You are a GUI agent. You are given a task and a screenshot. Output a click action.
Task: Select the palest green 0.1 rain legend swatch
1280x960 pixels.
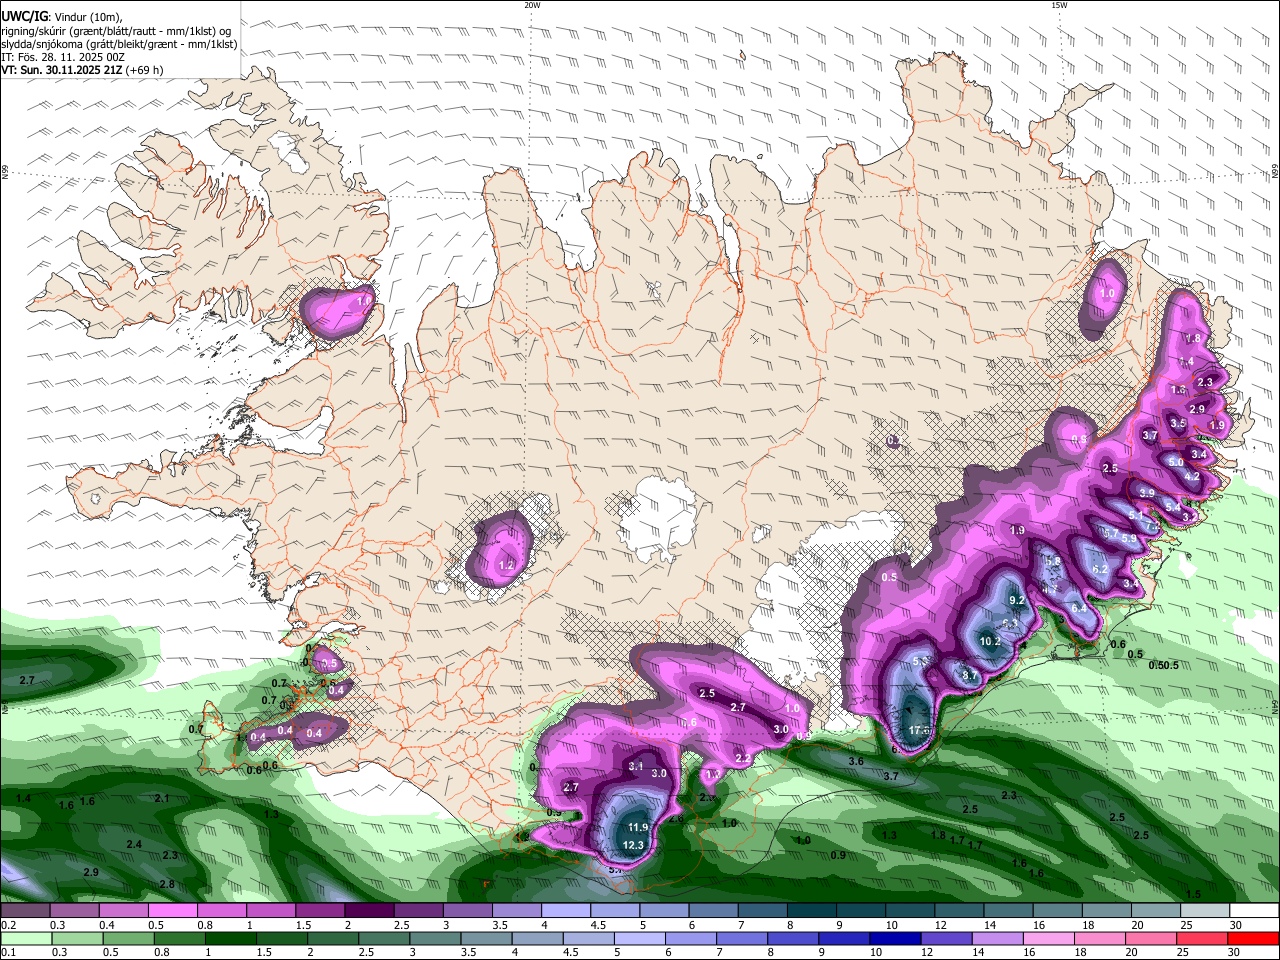click(x=26, y=938)
